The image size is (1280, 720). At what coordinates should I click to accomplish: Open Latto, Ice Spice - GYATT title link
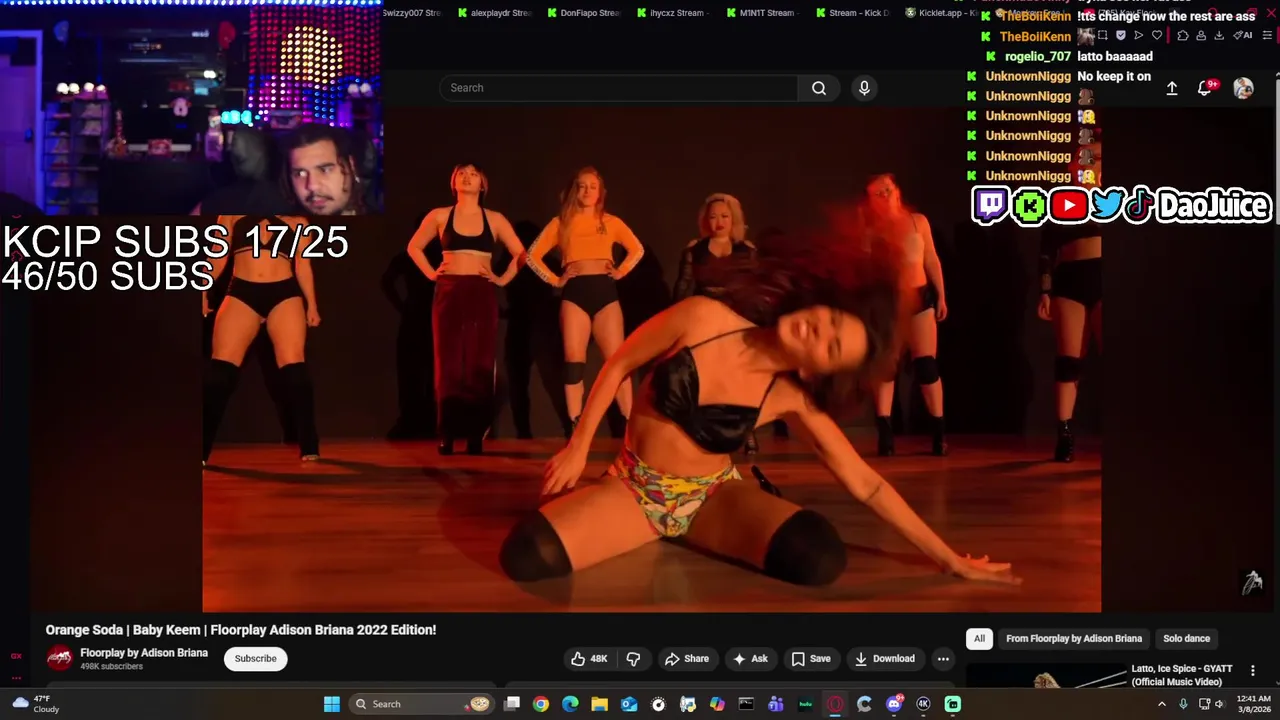[1181, 675]
